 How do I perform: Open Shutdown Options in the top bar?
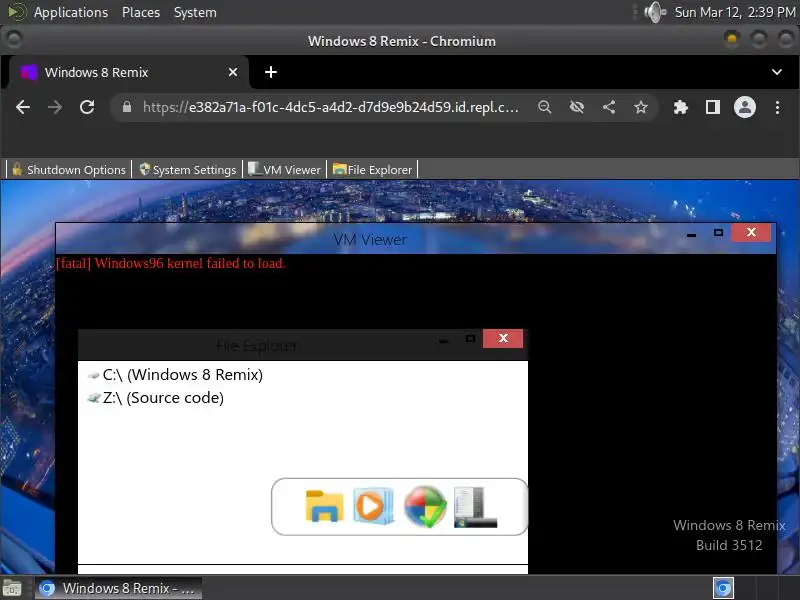coord(68,169)
